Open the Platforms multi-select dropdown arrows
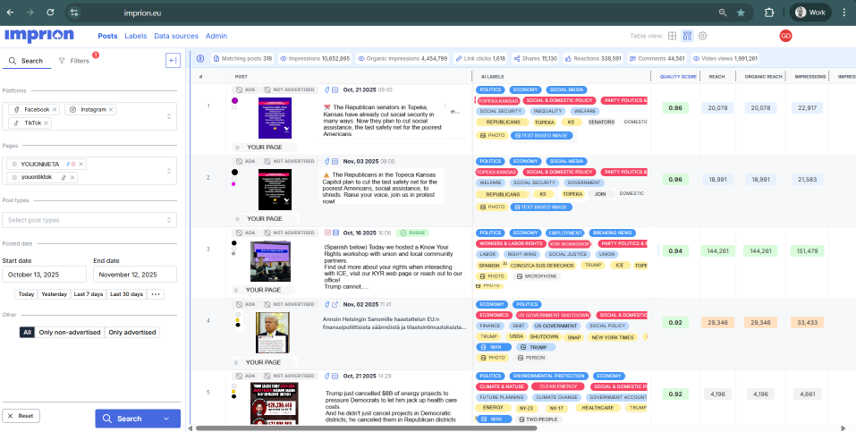 tap(169, 116)
